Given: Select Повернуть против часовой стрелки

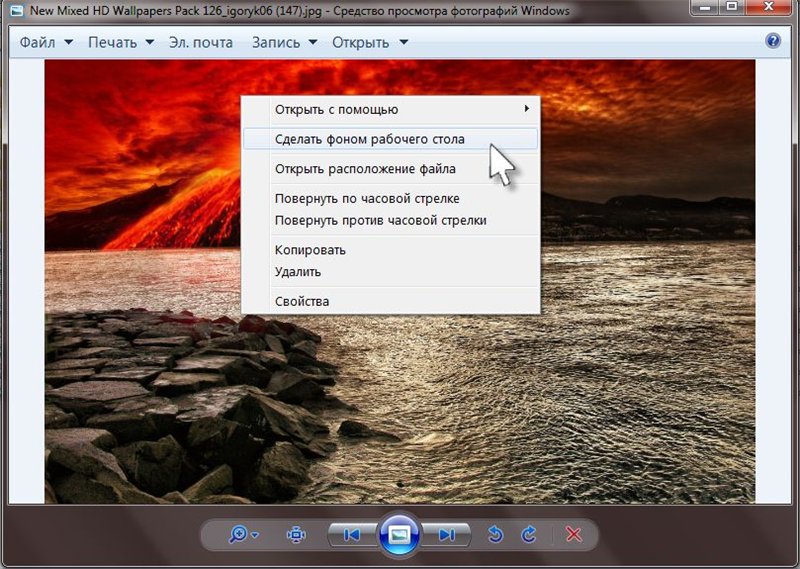Looking at the screenshot, I should tap(390, 220).
